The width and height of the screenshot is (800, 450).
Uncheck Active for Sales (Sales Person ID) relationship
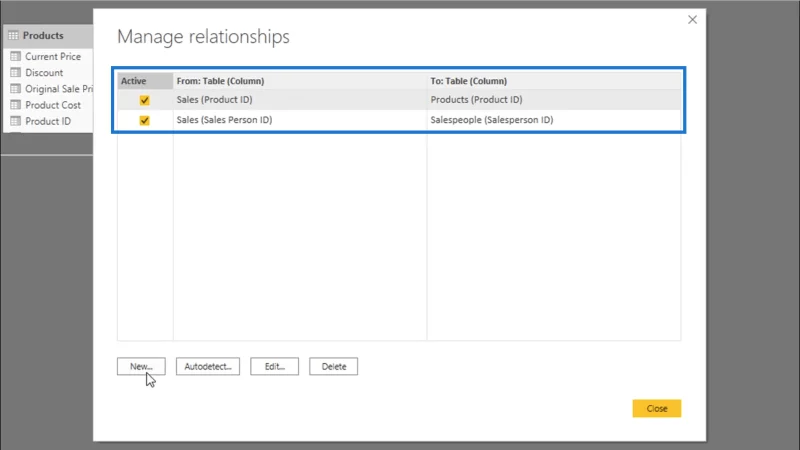point(144,120)
